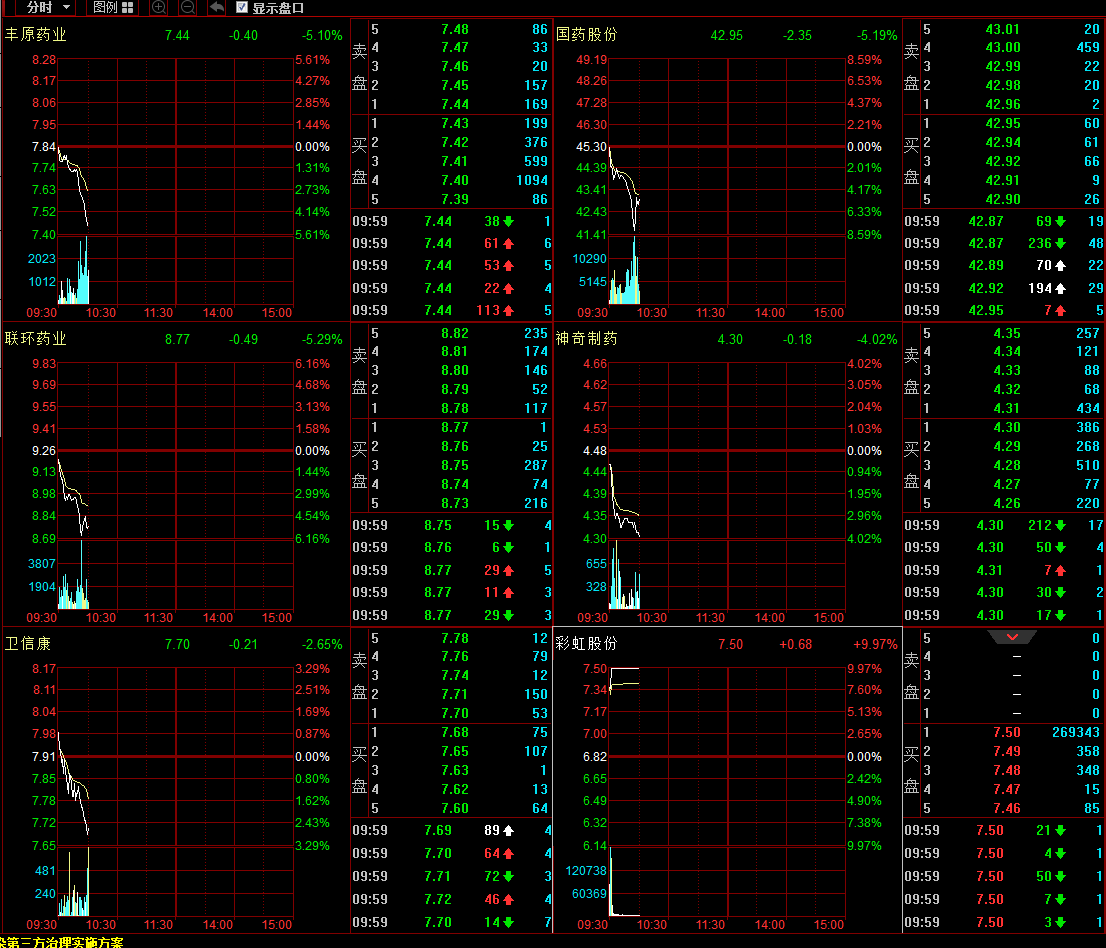This screenshot has height=948, width=1106.
Task: Click 丰原药业 buy-4 volume 1094
Action: (x=532, y=181)
